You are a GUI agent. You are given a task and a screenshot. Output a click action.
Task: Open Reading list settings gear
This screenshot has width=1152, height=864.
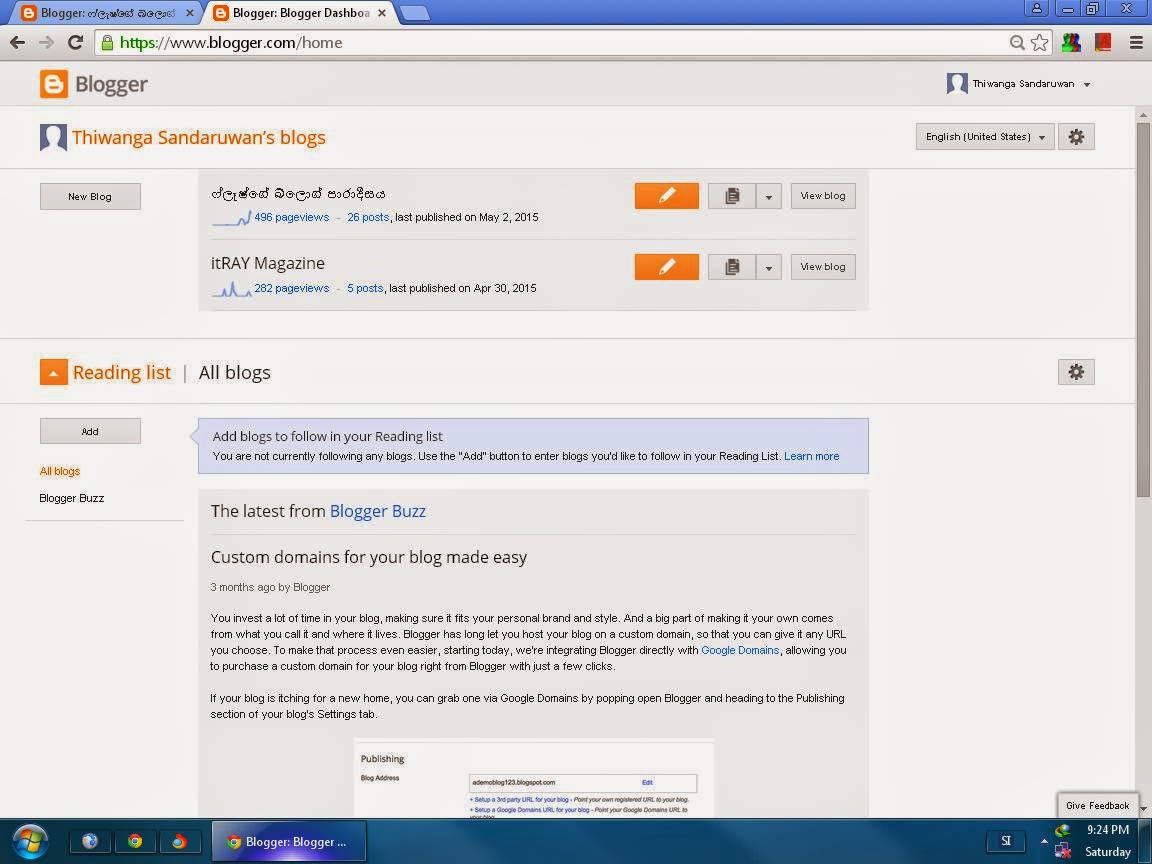(1076, 372)
